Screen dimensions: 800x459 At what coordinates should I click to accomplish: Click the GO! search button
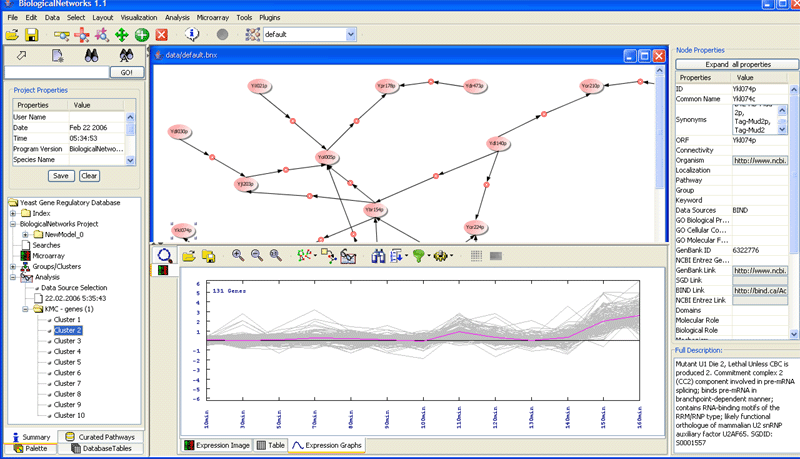[127, 72]
